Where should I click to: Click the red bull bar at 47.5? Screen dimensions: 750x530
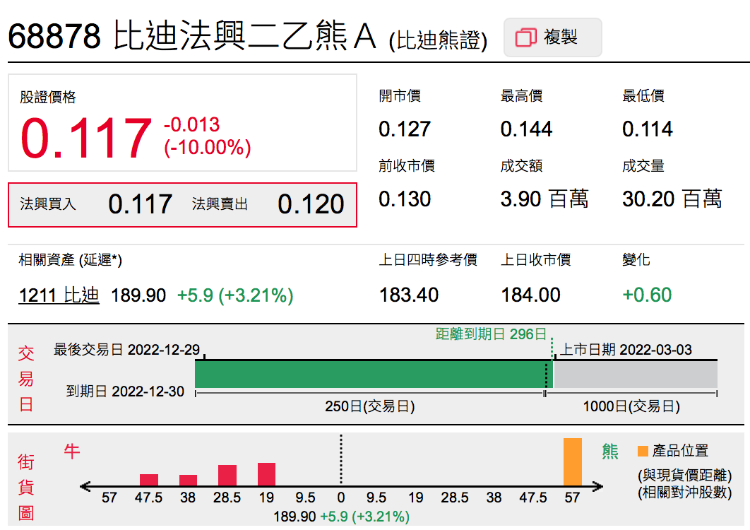(x=149, y=480)
